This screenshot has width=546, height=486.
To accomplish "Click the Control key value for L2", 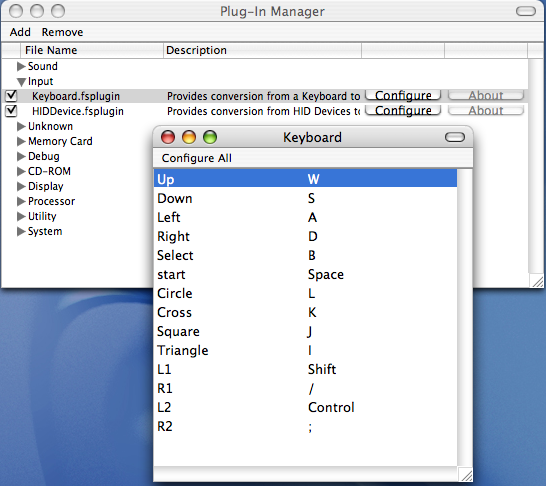I will coord(331,407).
